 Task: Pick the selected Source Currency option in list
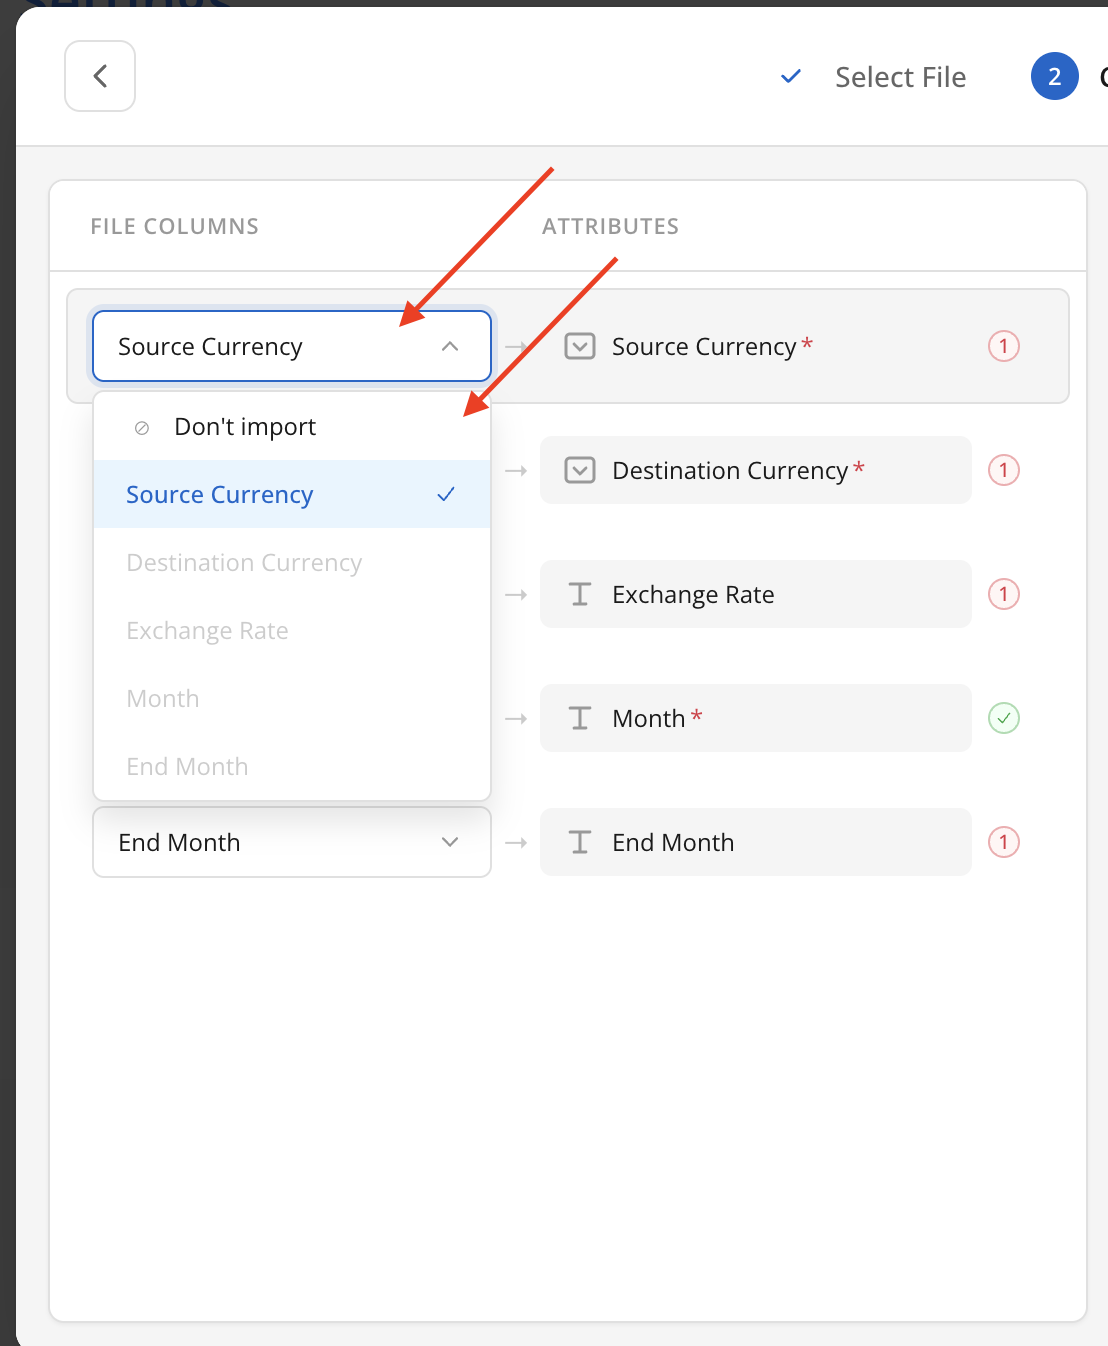pos(292,494)
